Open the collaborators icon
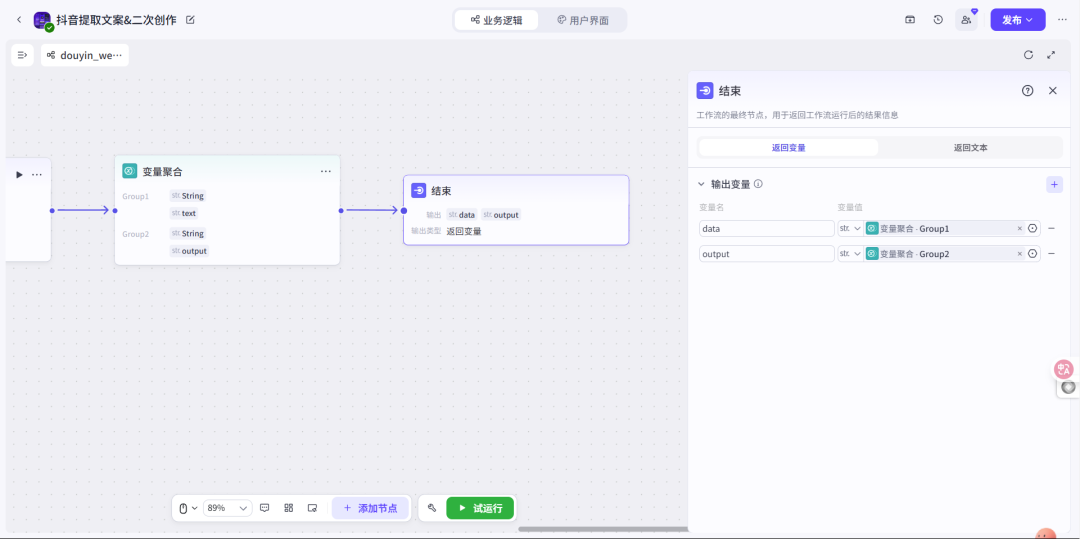The image size is (1080, 539). pyautogui.click(x=966, y=20)
